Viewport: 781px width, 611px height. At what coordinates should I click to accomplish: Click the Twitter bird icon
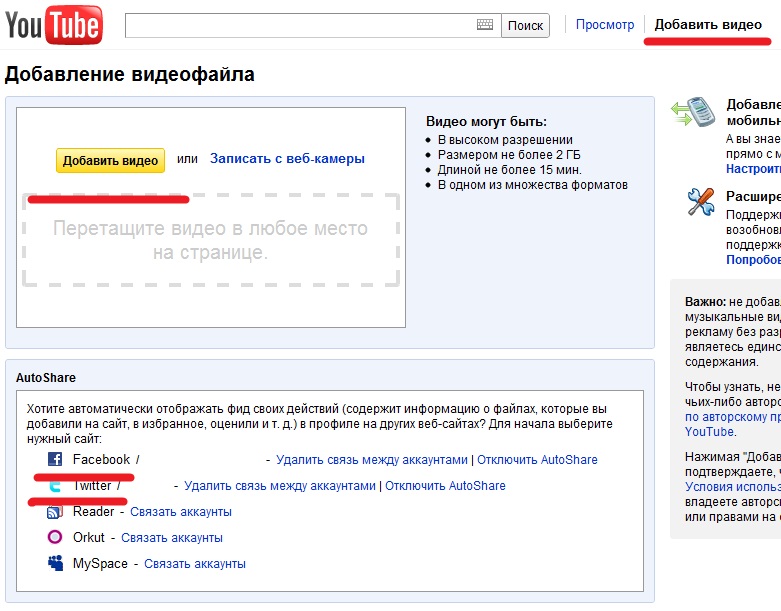point(55,486)
